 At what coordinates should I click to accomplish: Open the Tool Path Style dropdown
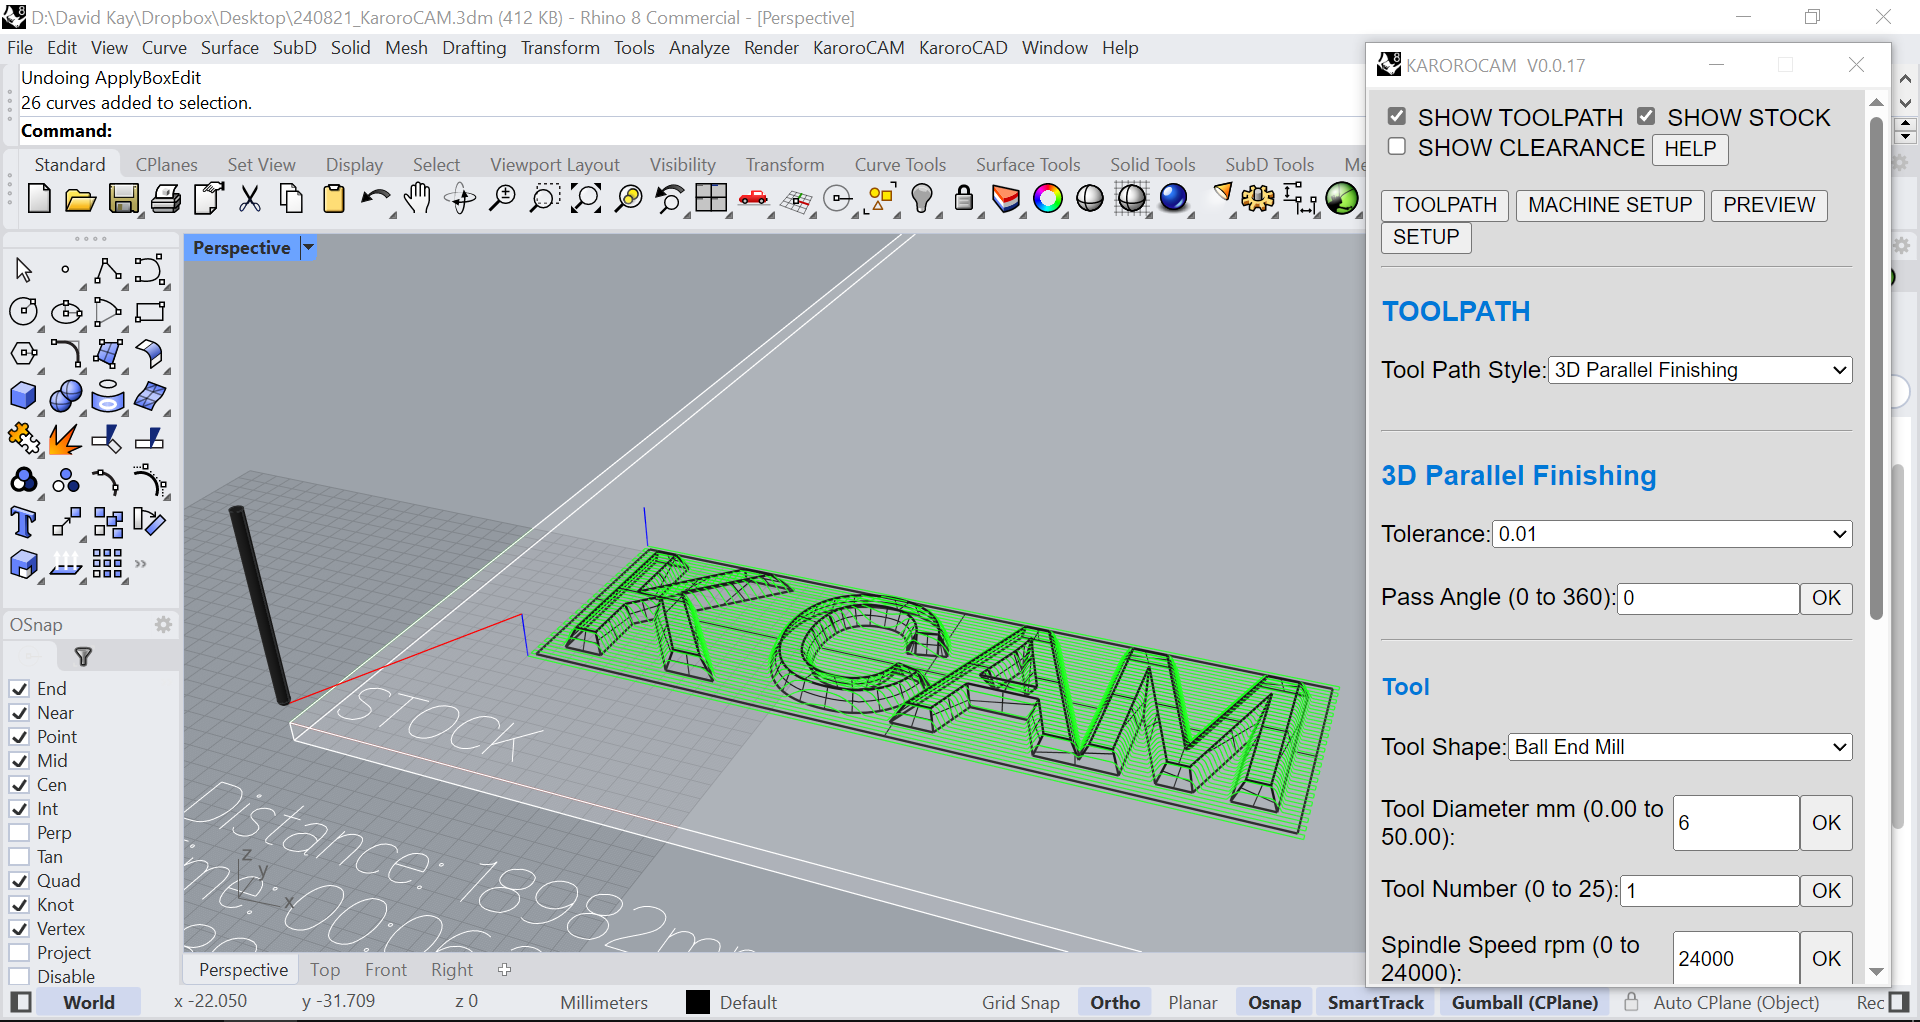[1700, 370]
